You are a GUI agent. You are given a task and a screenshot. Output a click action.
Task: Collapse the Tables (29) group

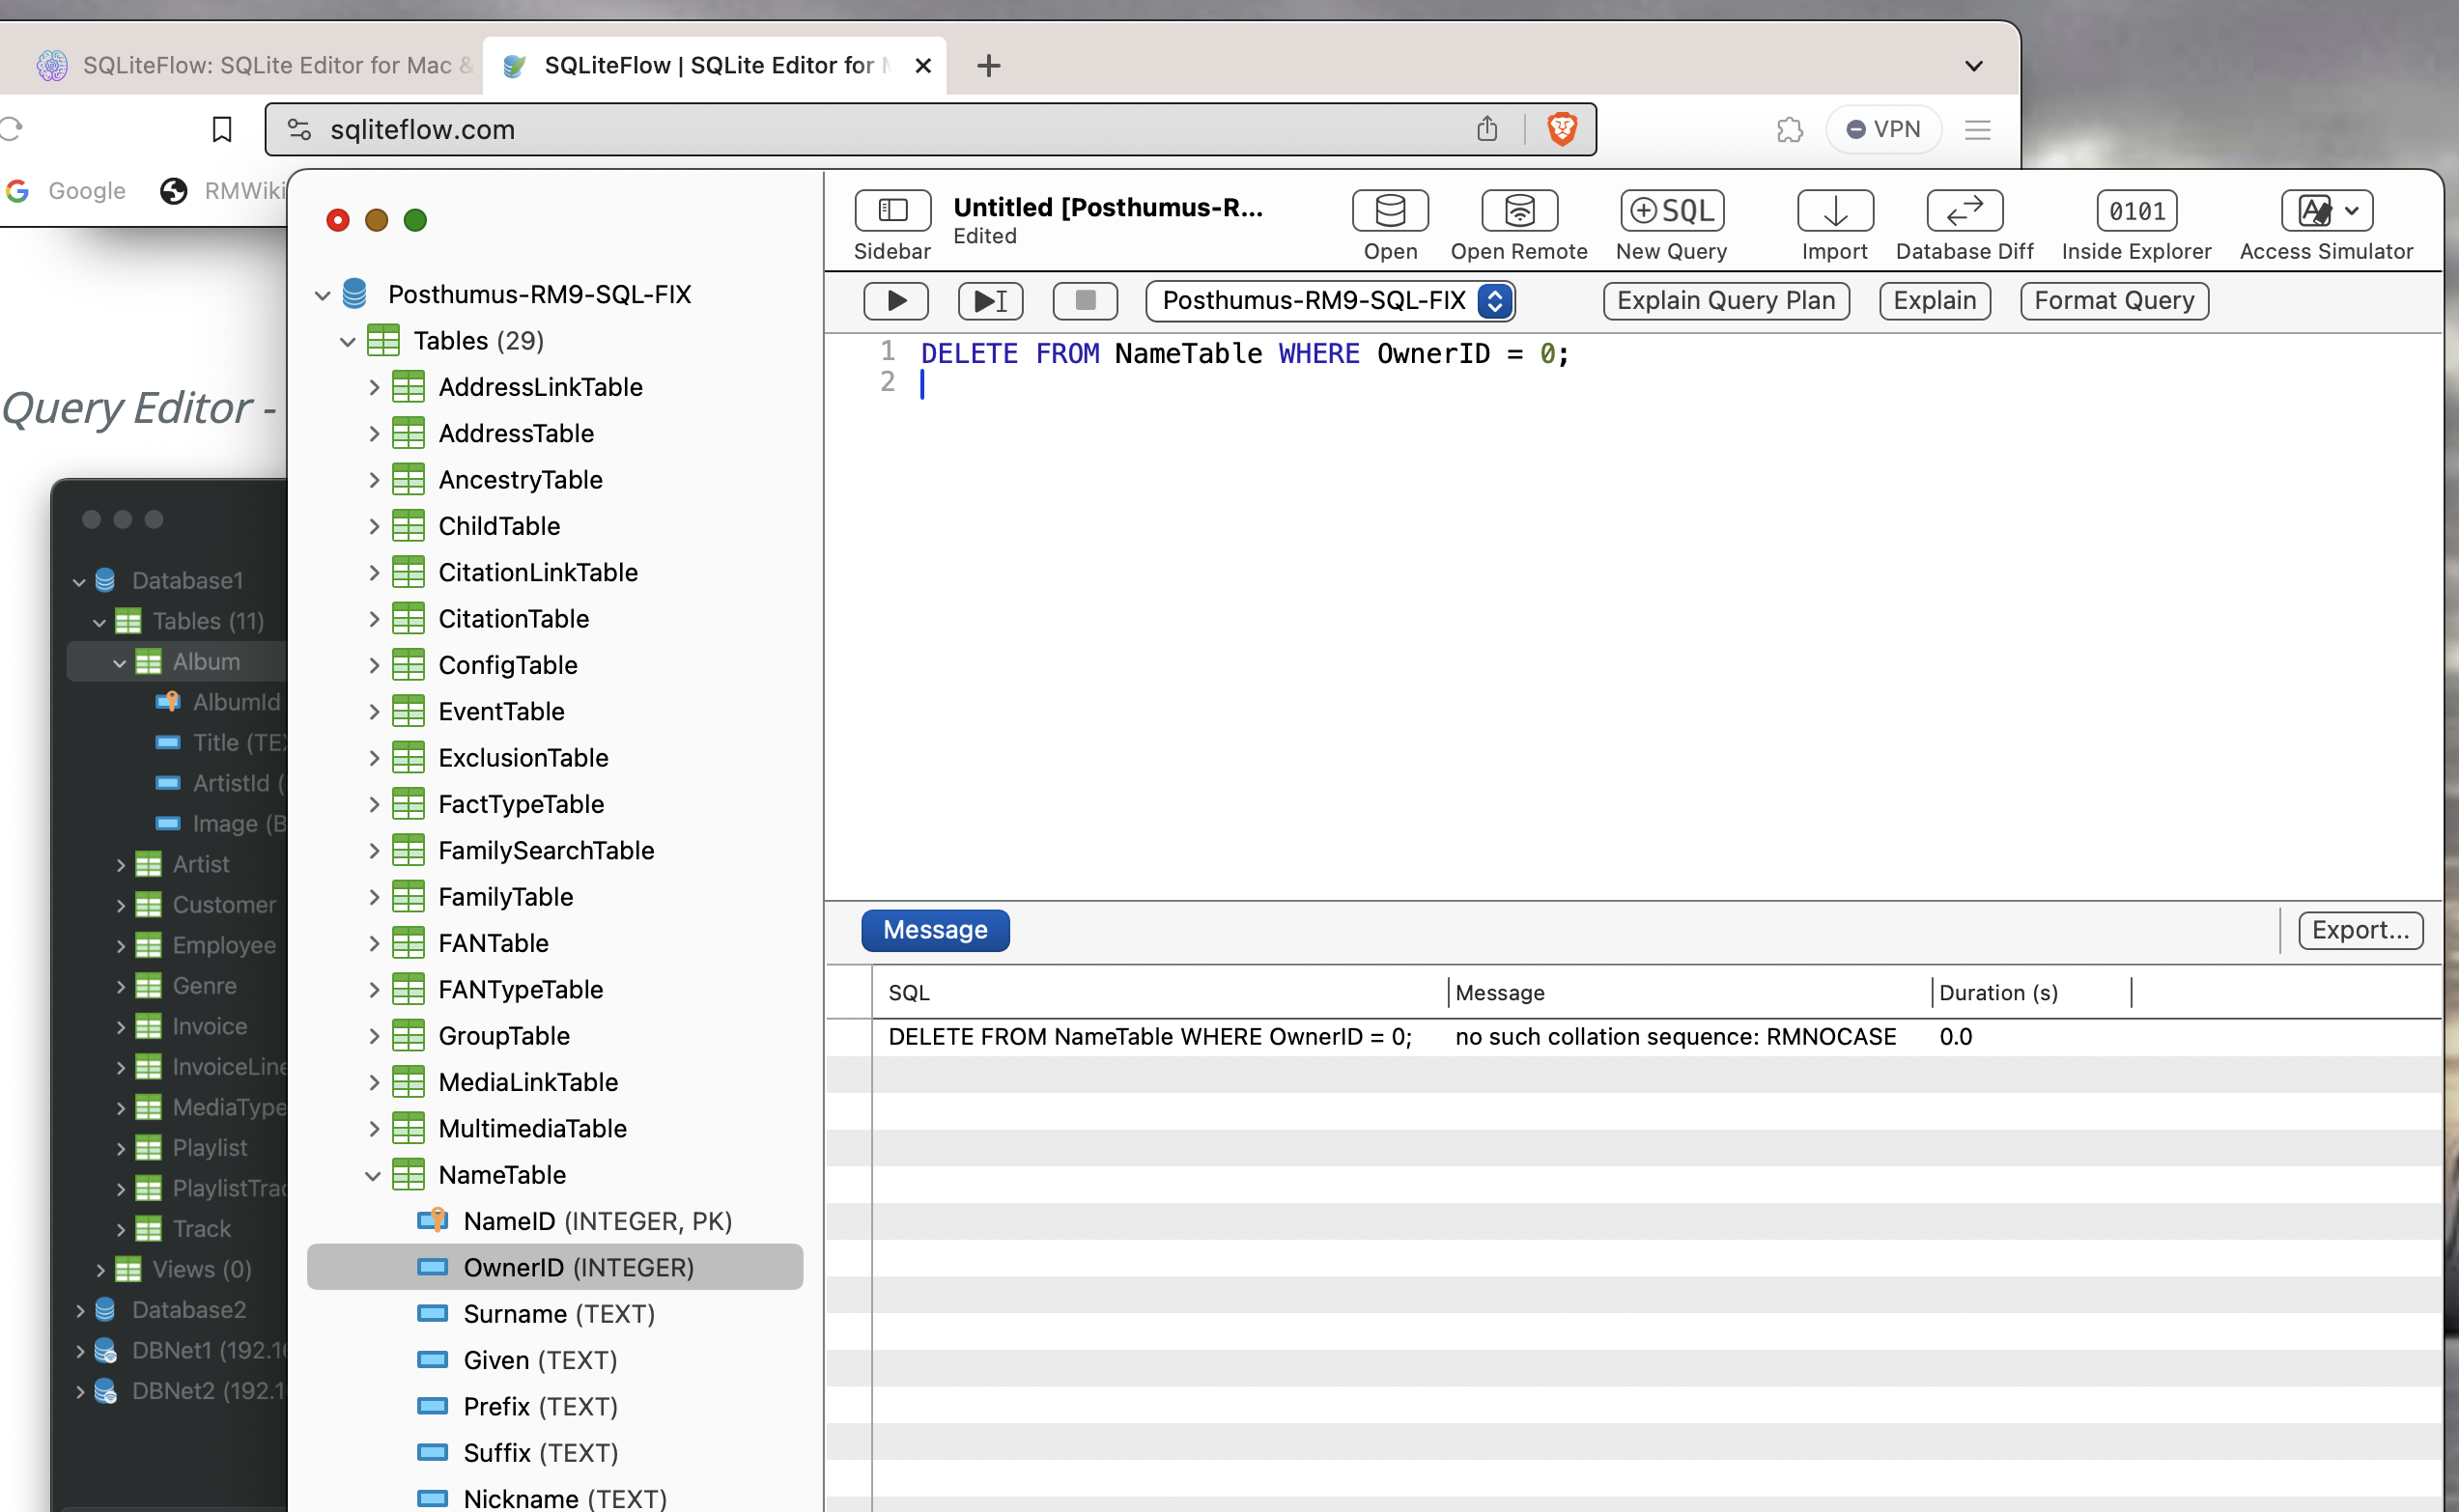pos(347,341)
